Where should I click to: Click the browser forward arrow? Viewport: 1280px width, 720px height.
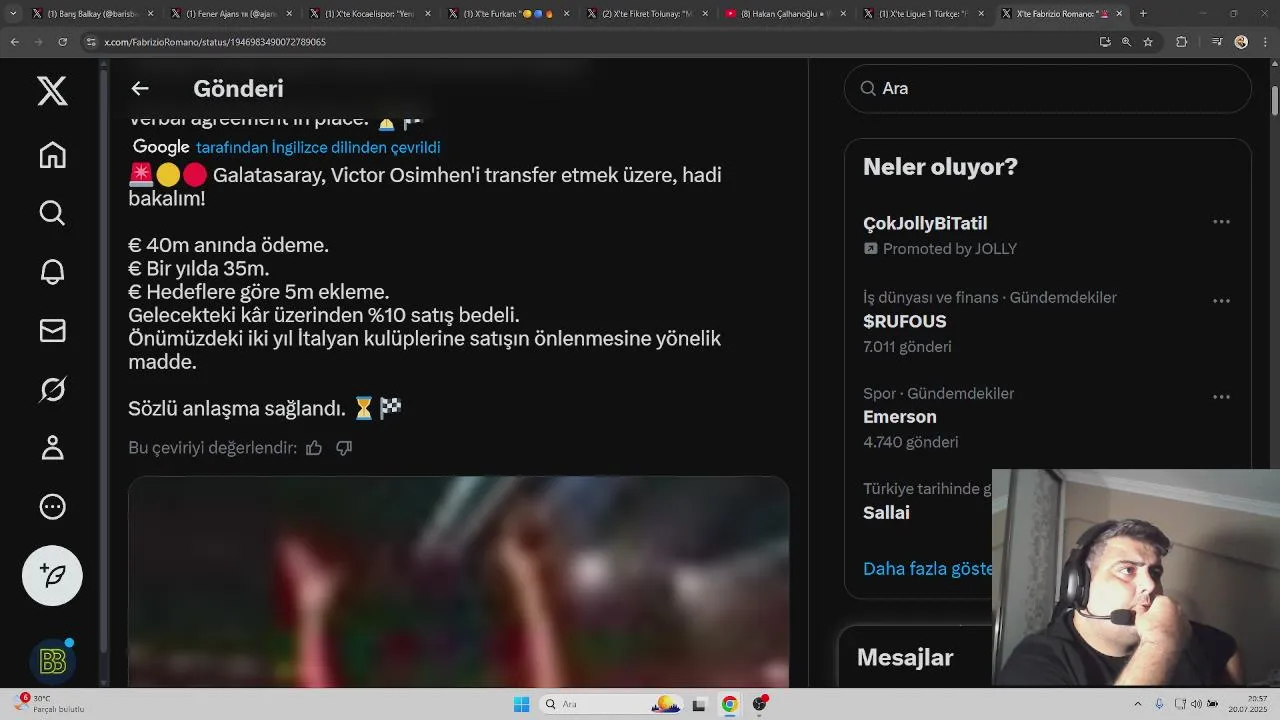[x=38, y=42]
